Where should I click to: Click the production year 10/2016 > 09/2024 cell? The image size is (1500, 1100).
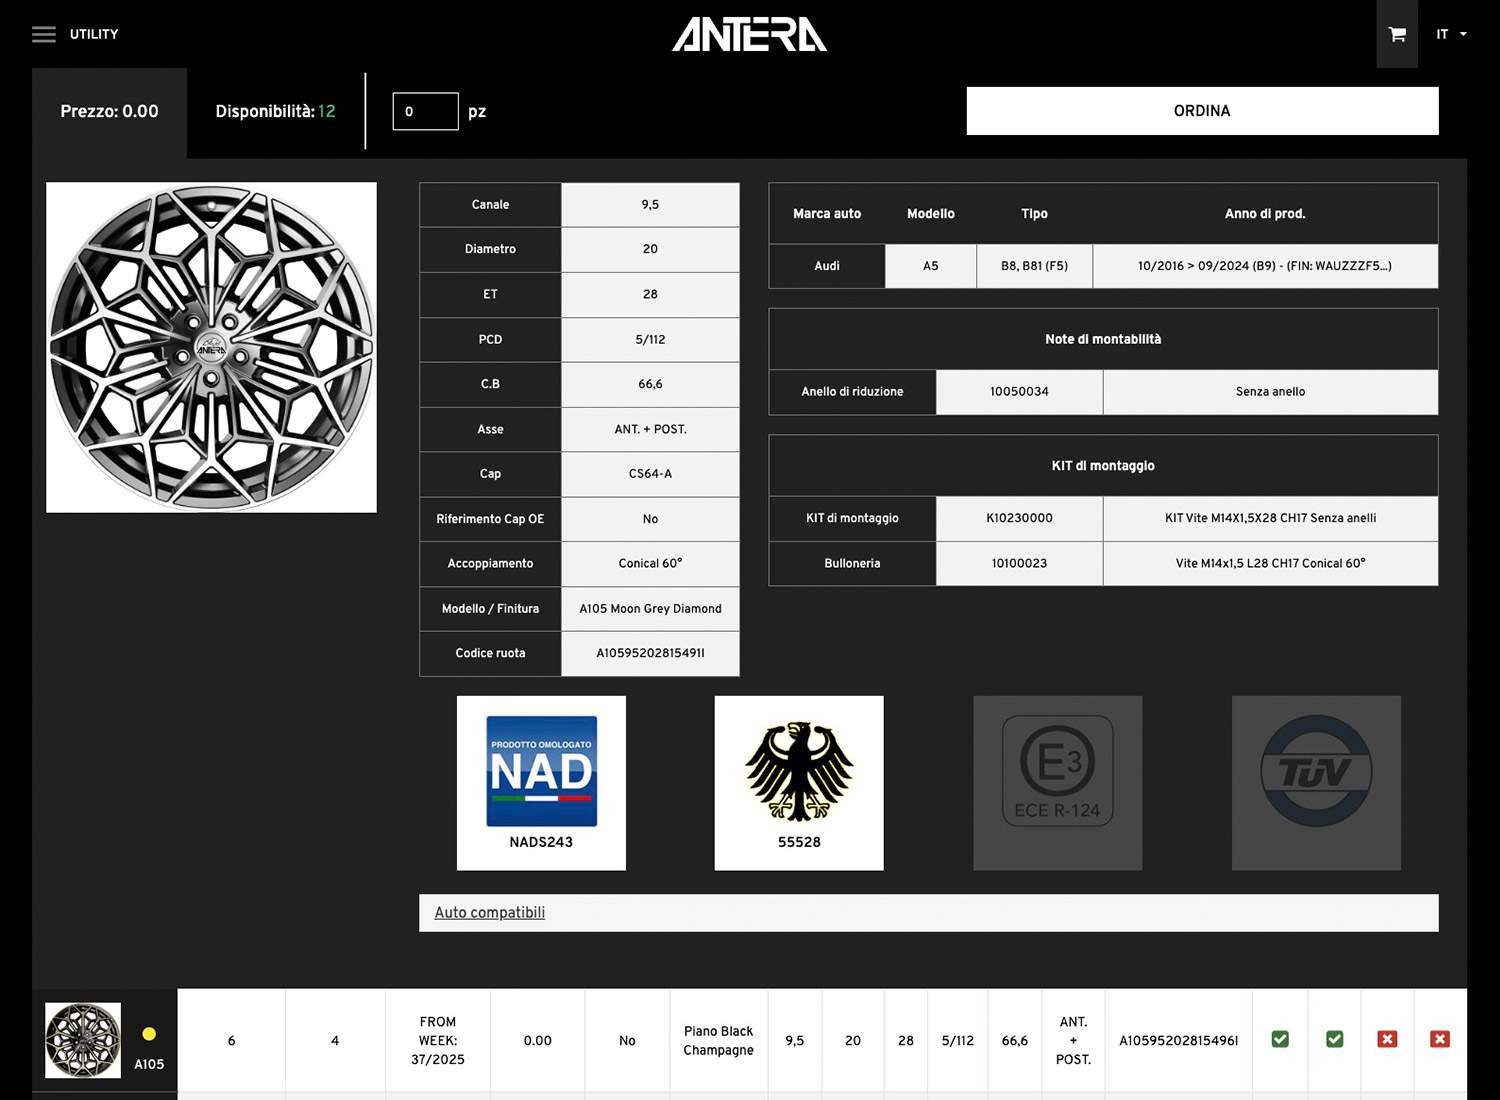1265,266
